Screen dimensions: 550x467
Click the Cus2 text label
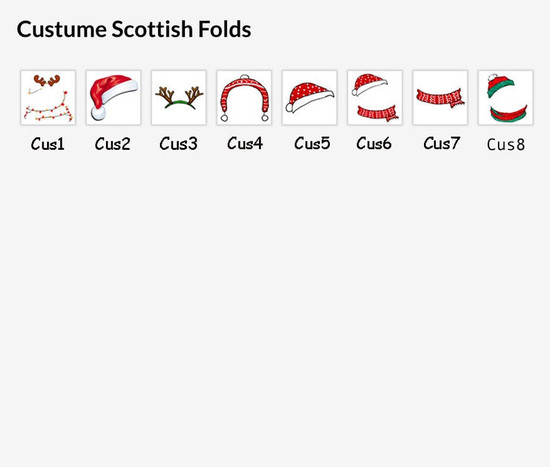(x=113, y=144)
